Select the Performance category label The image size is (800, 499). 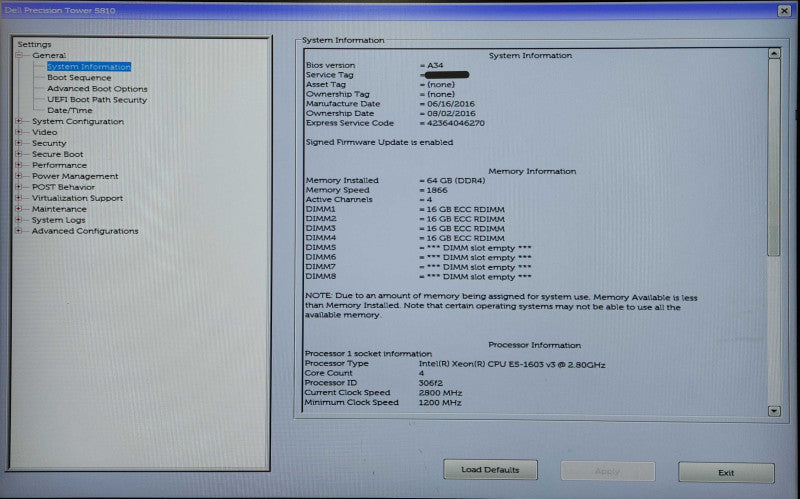pyautogui.click(x=59, y=165)
